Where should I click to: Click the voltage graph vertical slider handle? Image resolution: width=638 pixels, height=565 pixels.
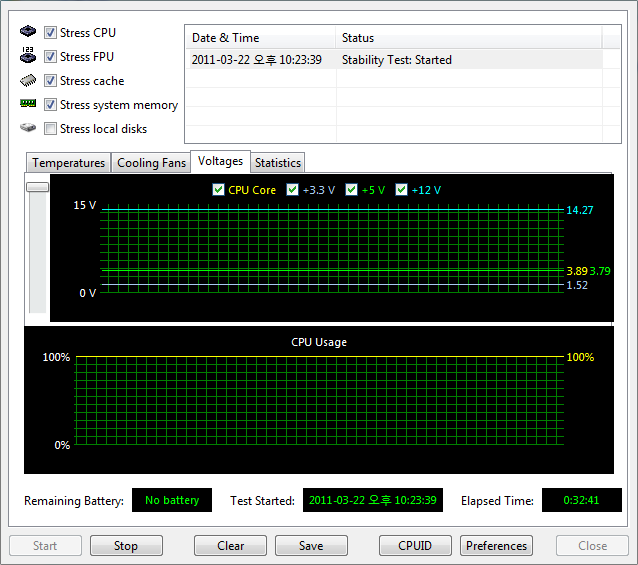pyautogui.click(x=37, y=187)
